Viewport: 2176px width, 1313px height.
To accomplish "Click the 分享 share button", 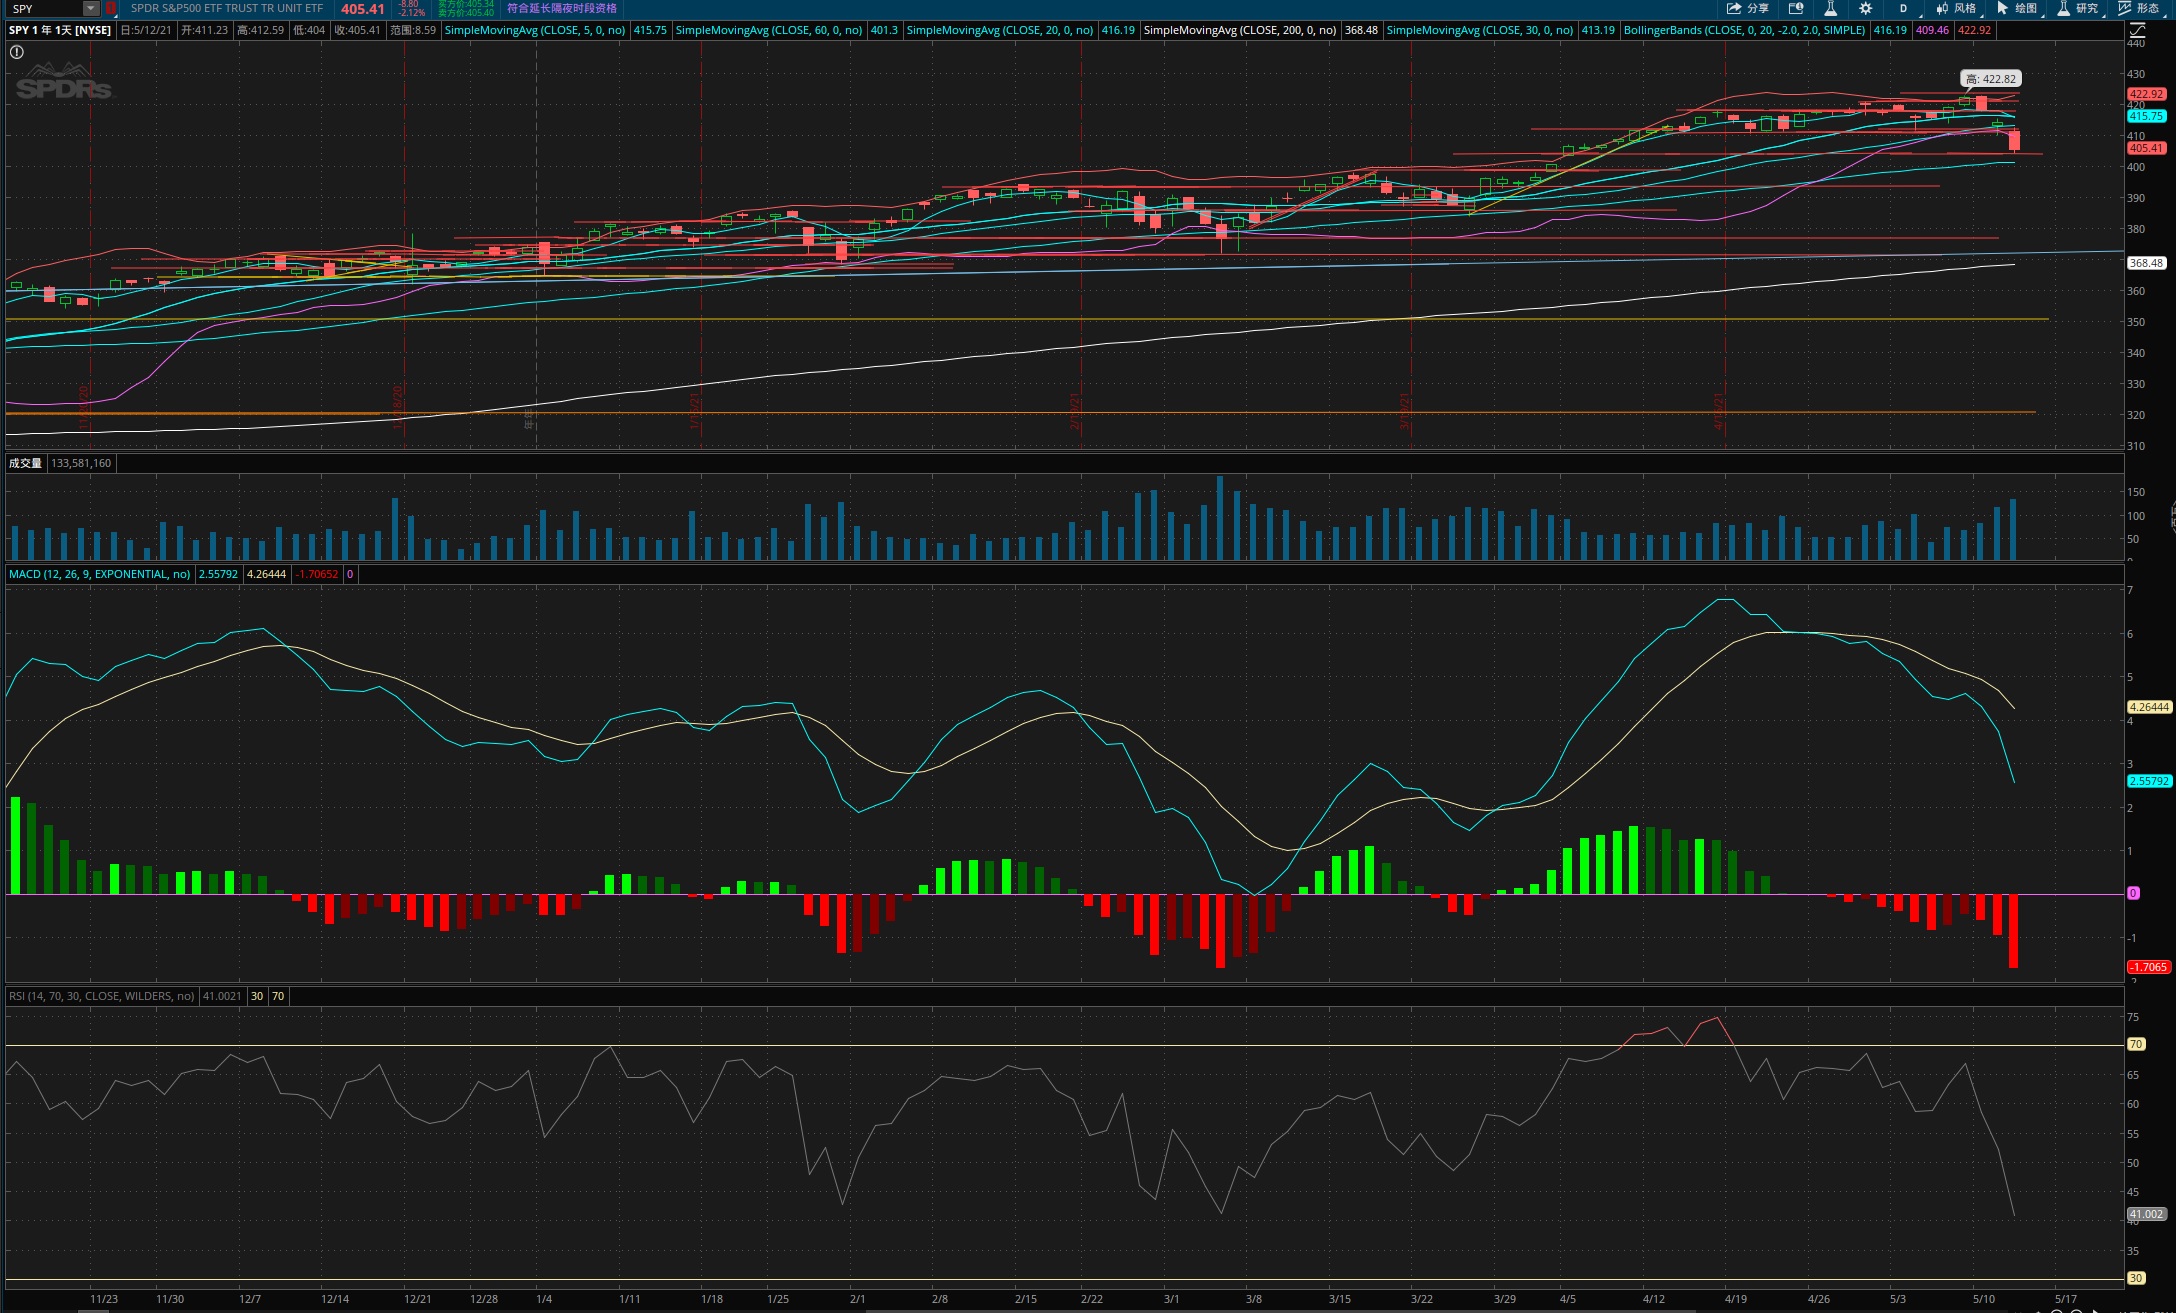I will tap(1747, 8).
